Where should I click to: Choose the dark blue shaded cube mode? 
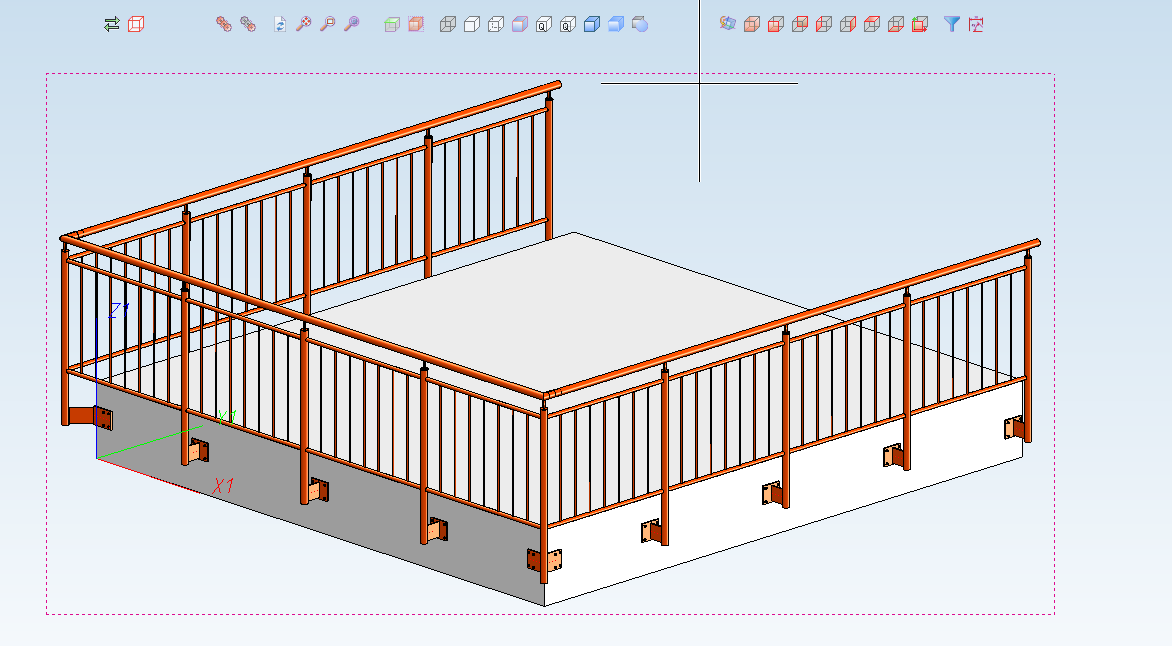pyautogui.click(x=592, y=24)
